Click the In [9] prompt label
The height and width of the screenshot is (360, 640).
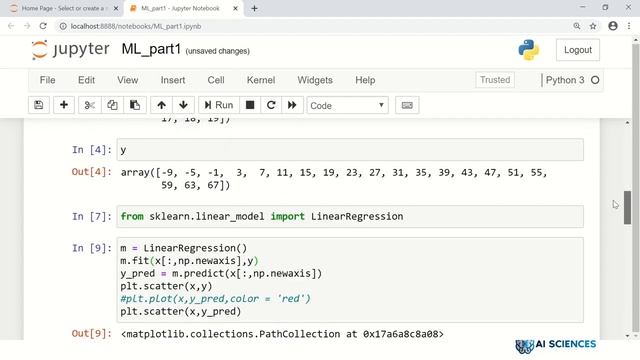click(91, 248)
